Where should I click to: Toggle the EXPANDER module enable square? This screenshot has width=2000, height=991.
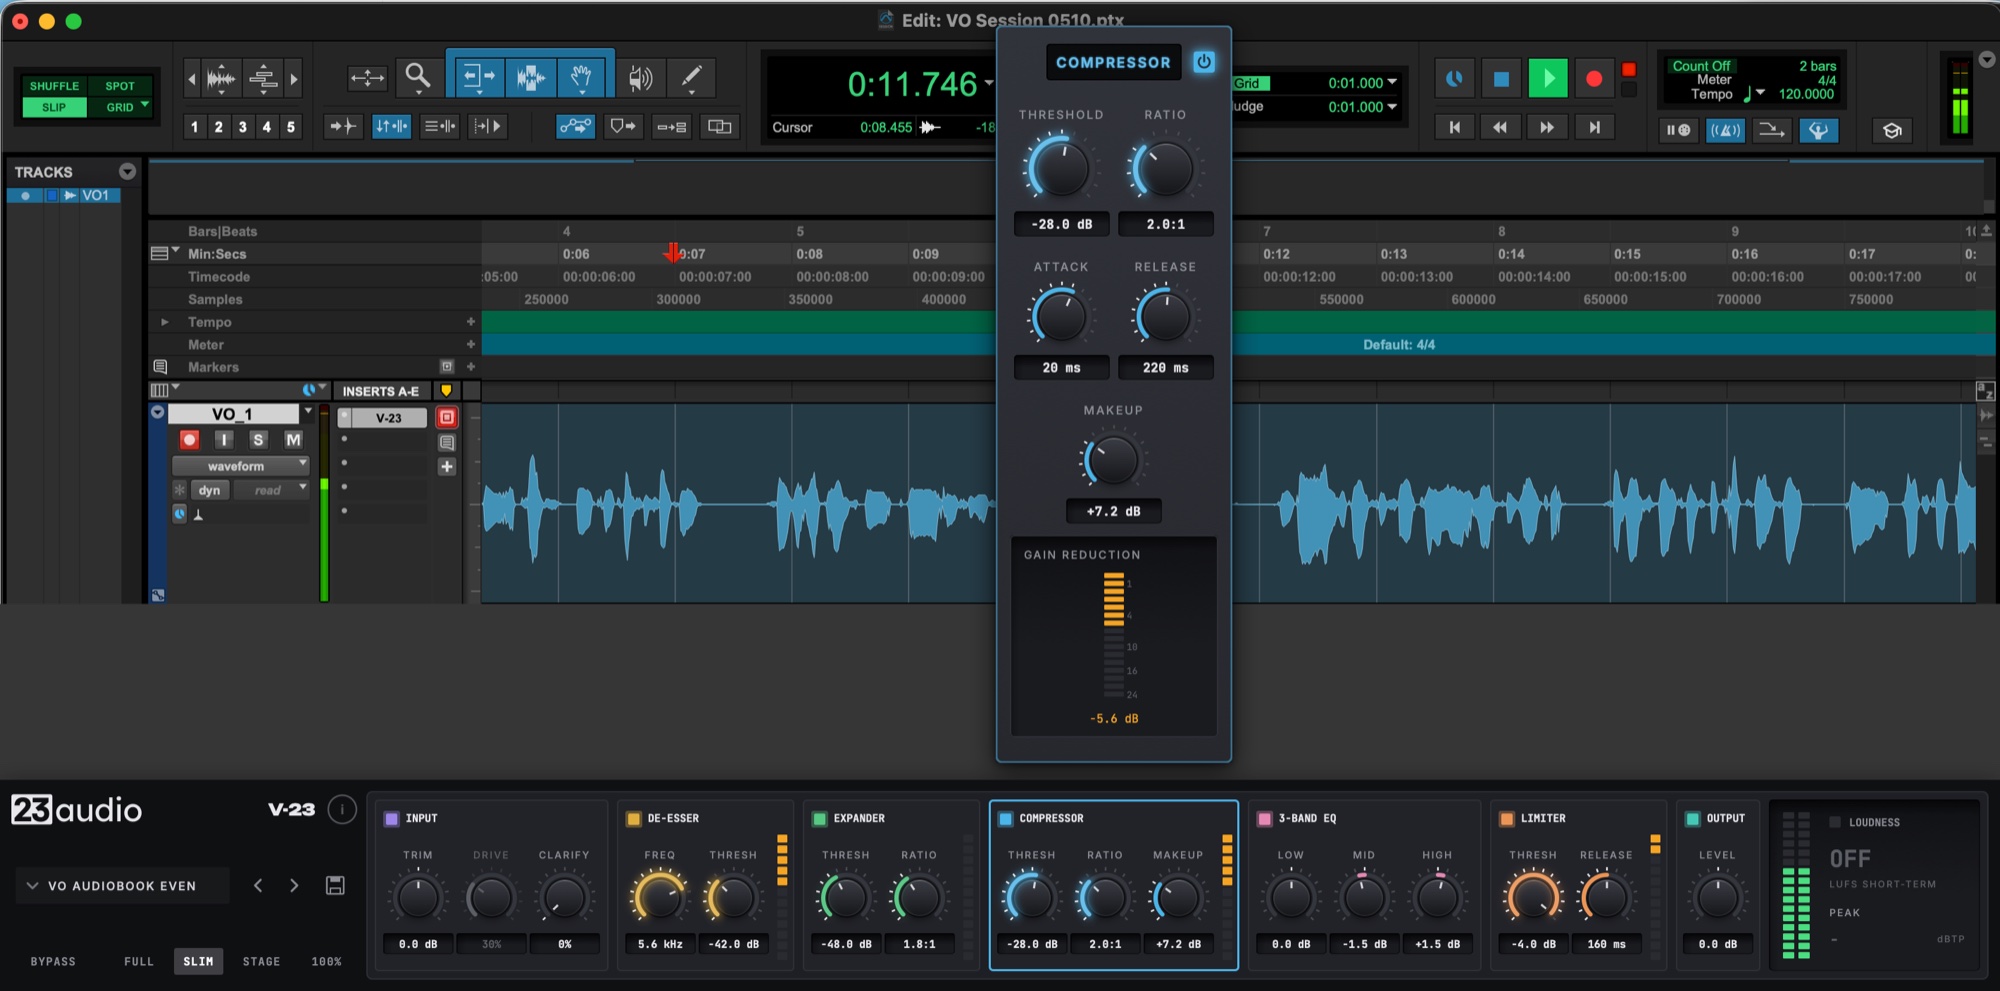point(820,818)
